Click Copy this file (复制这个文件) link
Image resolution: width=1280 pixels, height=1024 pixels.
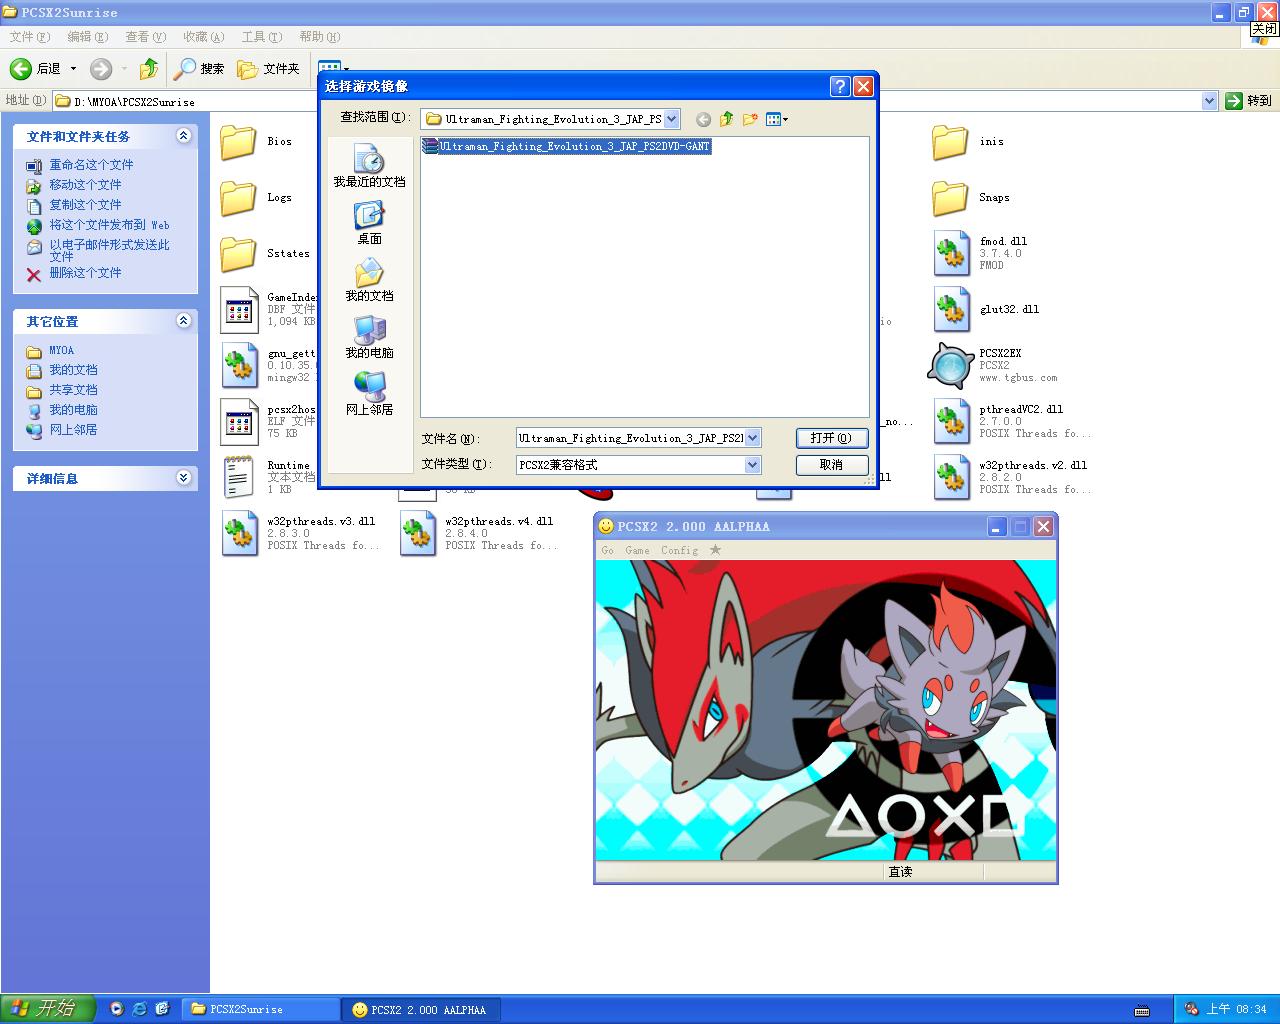85,205
